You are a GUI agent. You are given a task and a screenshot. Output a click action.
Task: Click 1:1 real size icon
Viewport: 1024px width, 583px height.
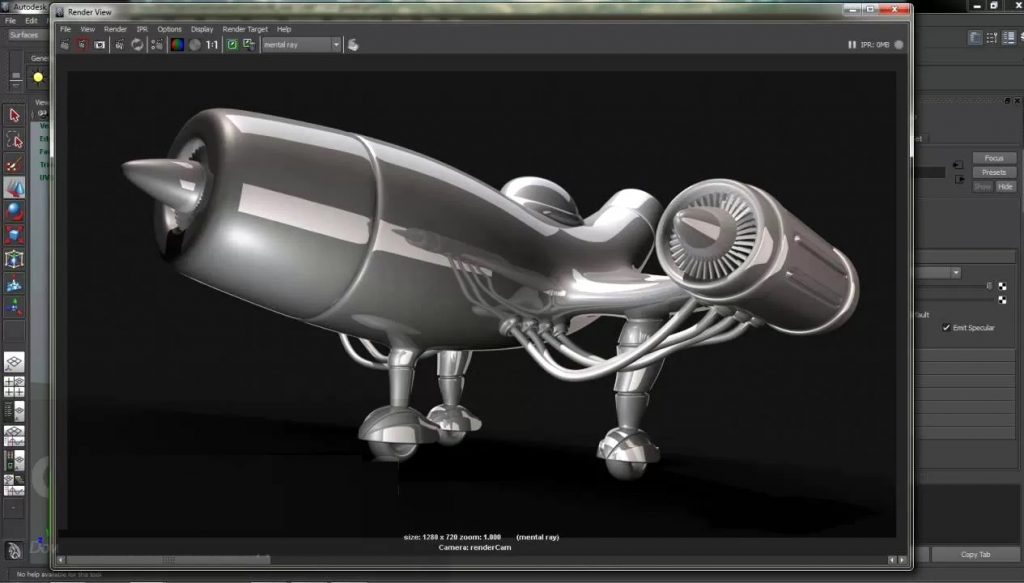coord(212,44)
